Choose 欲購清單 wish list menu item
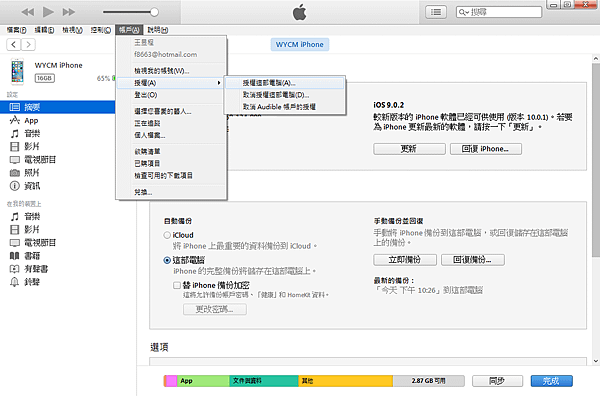The image size is (600, 396). [x=171, y=152]
